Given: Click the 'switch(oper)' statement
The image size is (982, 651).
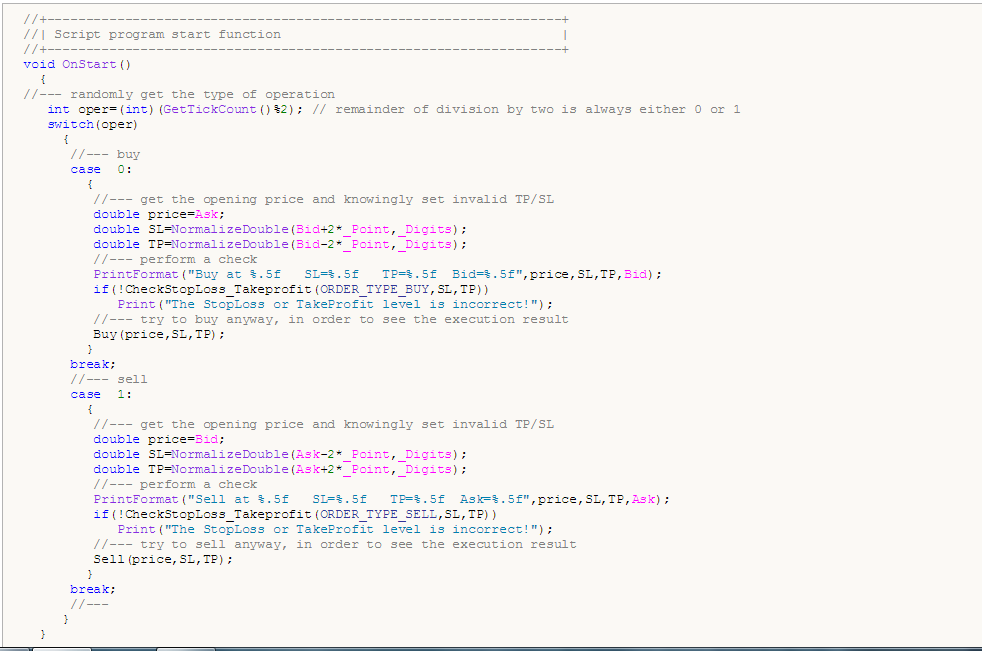Looking at the screenshot, I should click(93, 125).
